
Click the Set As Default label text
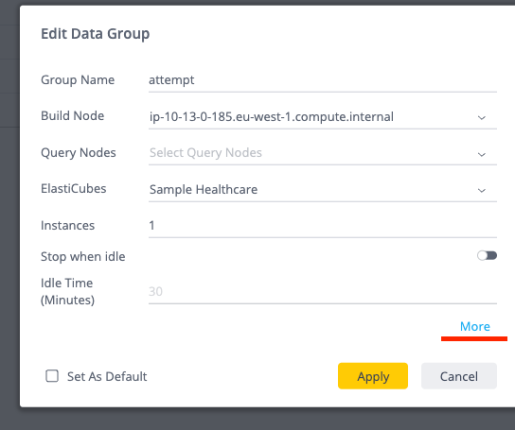107,377
